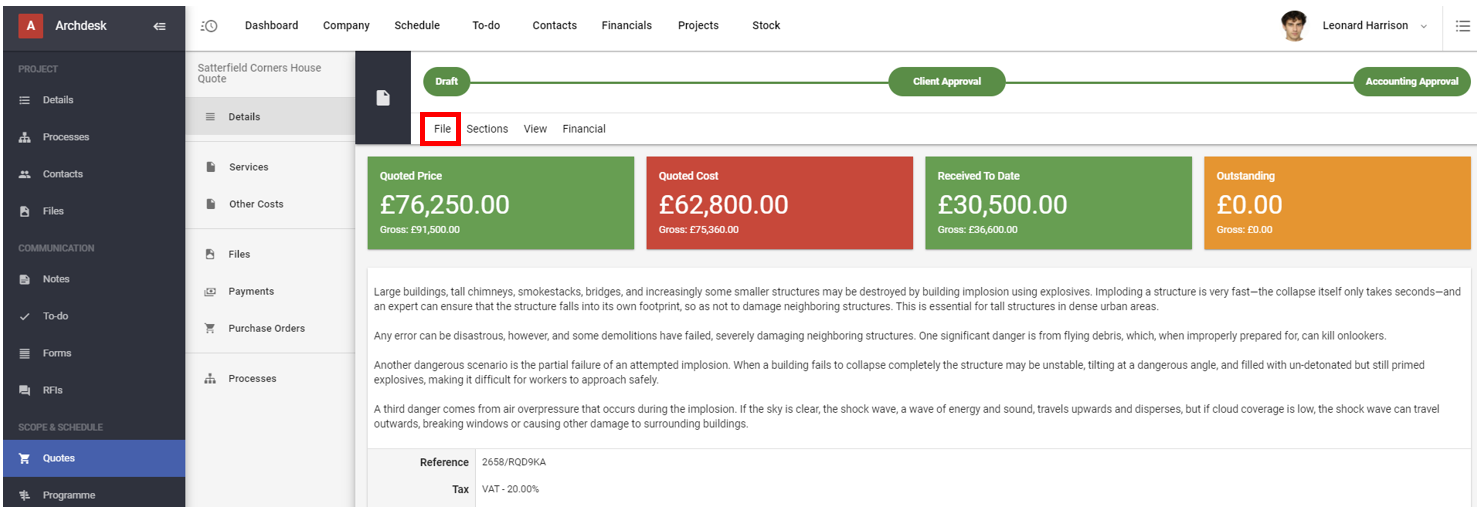Select the Client Approval stage
This screenshot has height=510, width=1477.
(x=947, y=82)
